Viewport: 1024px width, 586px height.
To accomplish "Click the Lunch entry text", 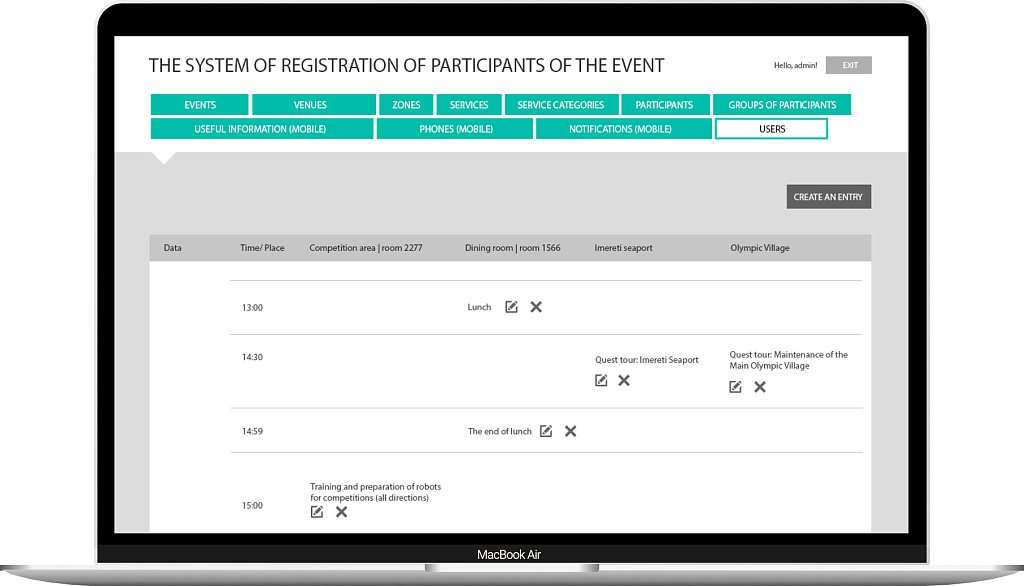I will pyautogui.click(x=479, y=307).
